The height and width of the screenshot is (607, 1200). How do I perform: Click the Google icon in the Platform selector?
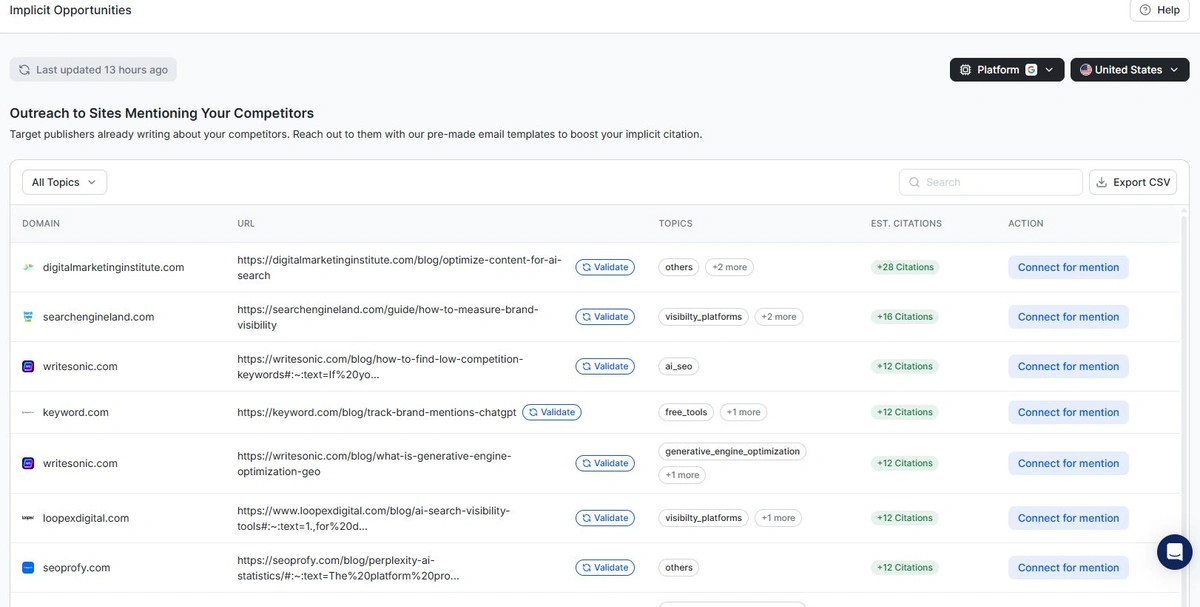point(1031,69)
